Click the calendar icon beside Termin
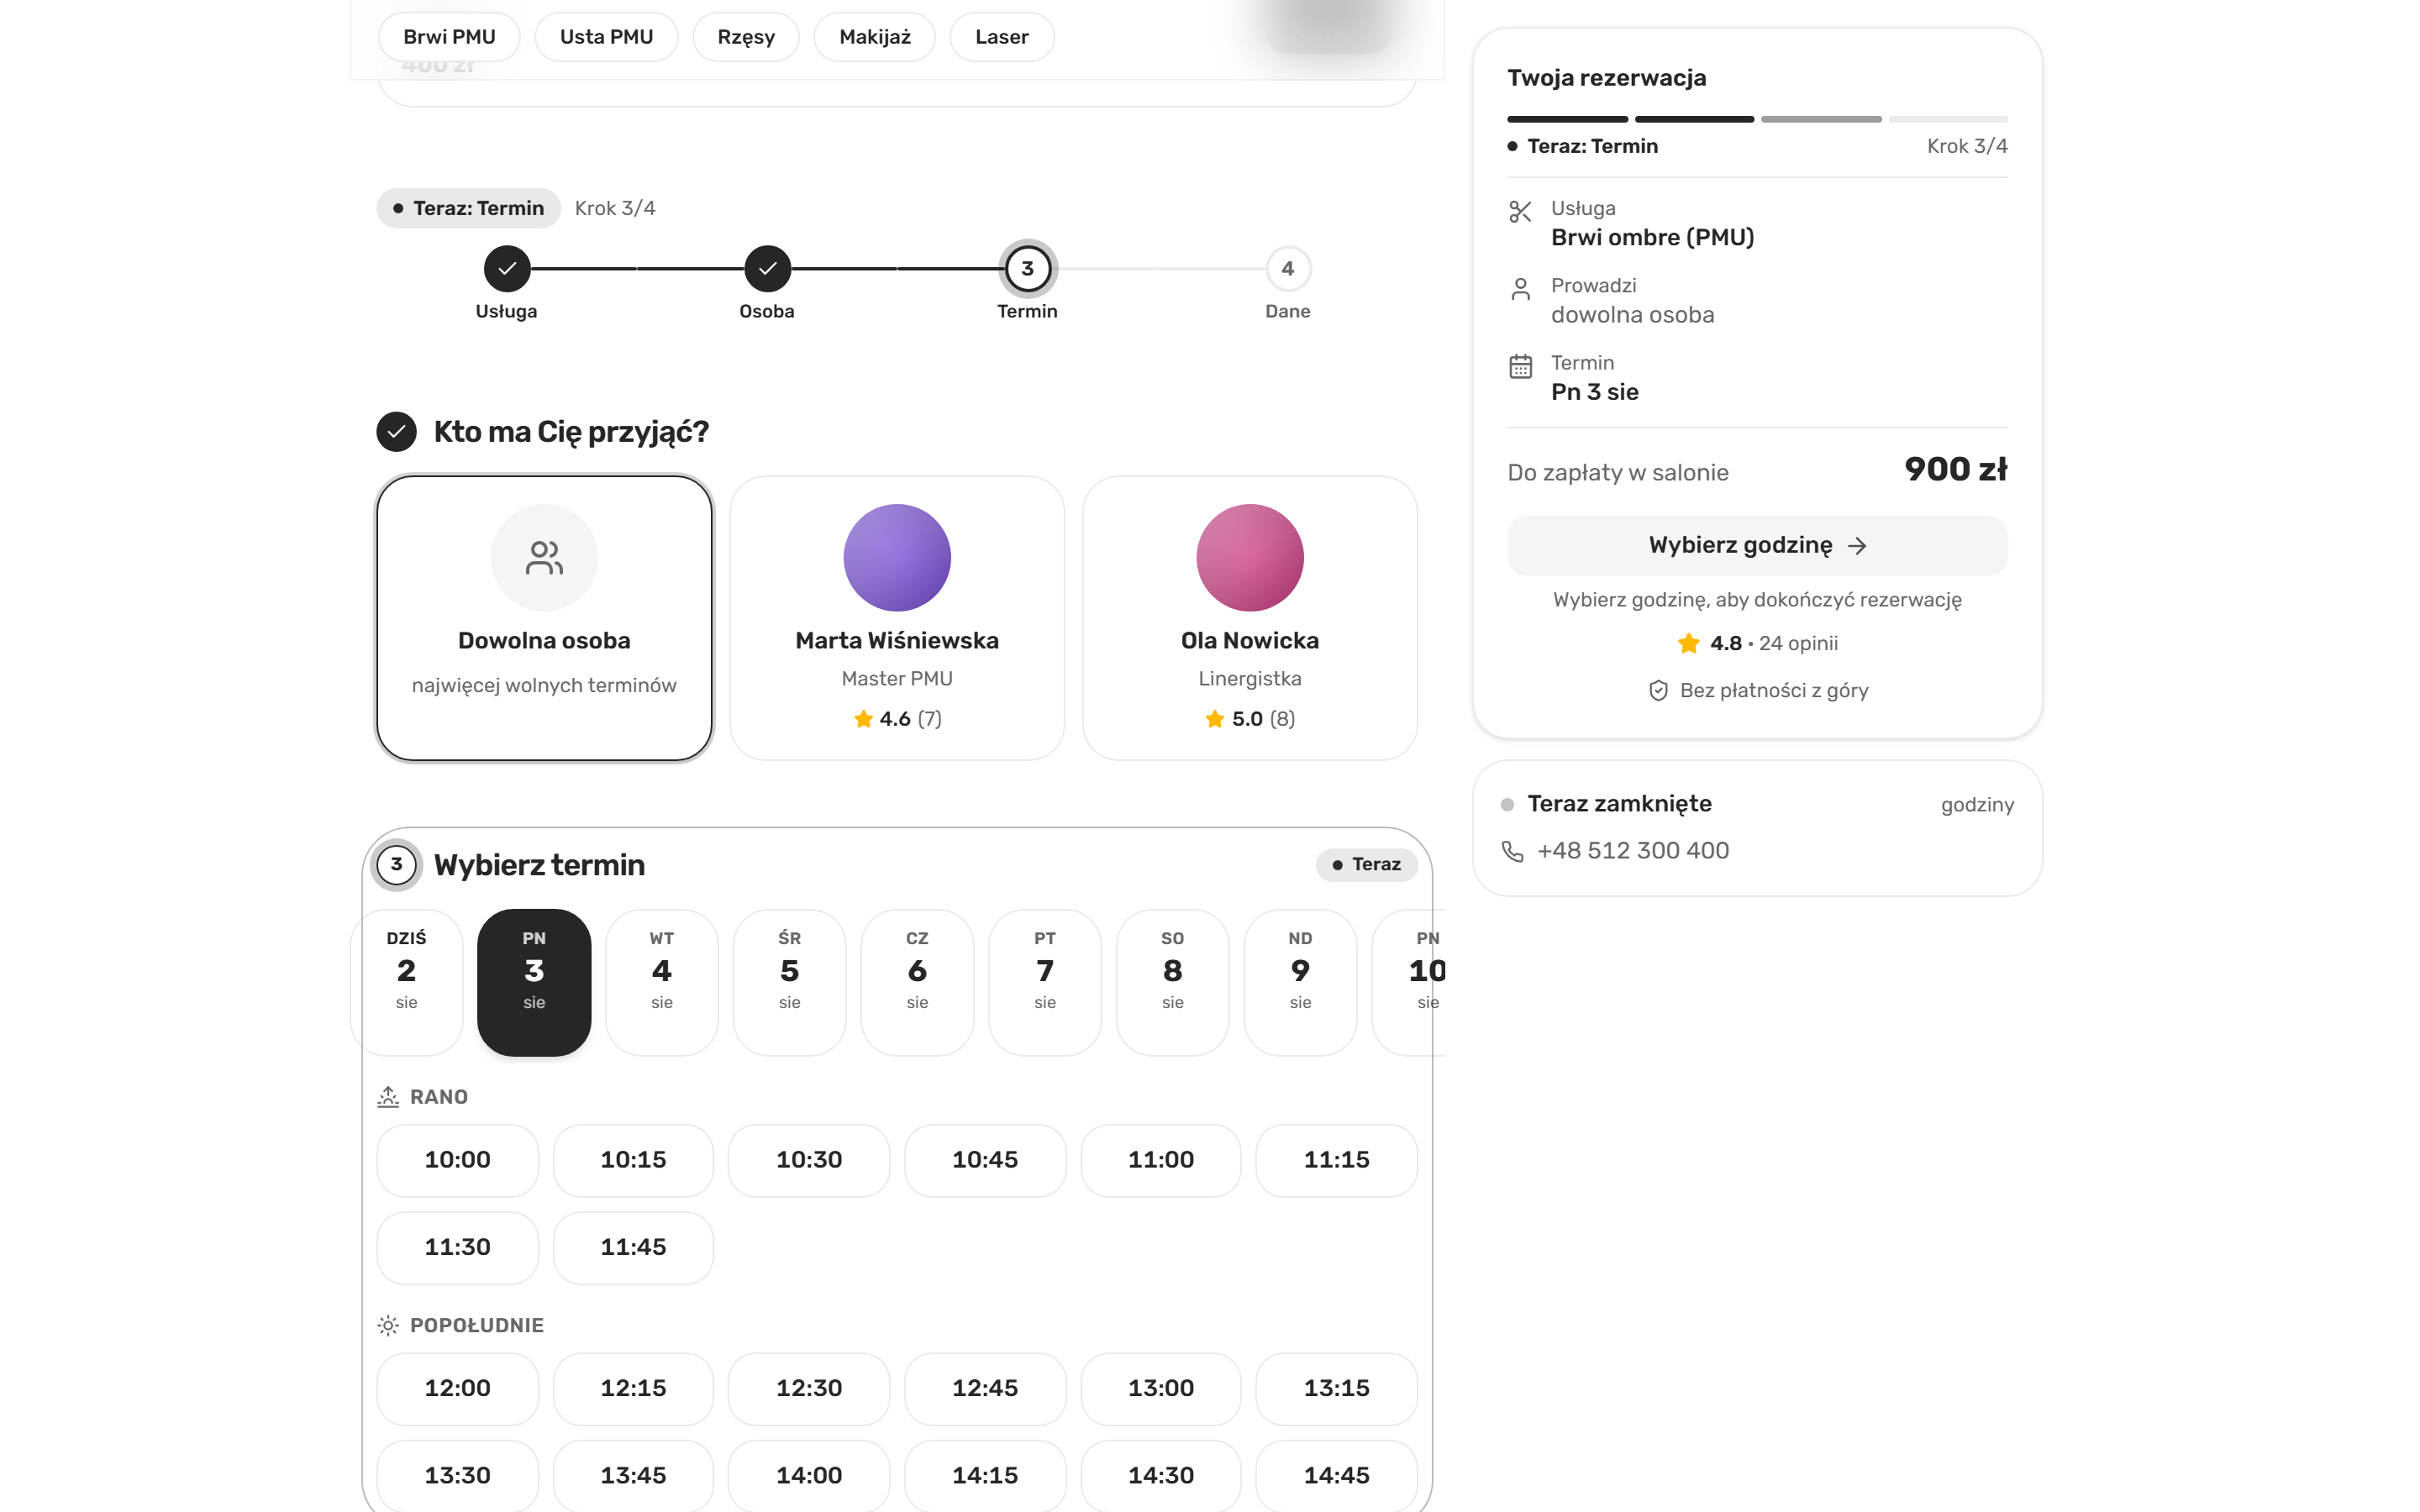The height and width of the screenshot is (1512, 2420). [1520, 366]
